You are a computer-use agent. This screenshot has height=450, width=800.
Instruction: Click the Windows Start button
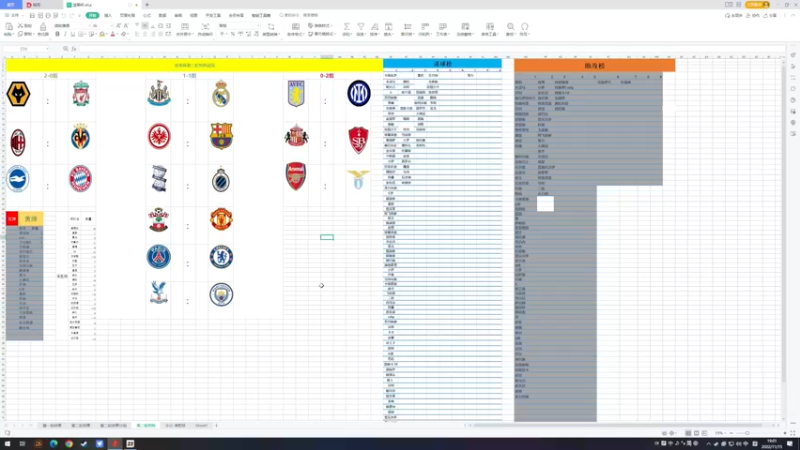(7, 444)
